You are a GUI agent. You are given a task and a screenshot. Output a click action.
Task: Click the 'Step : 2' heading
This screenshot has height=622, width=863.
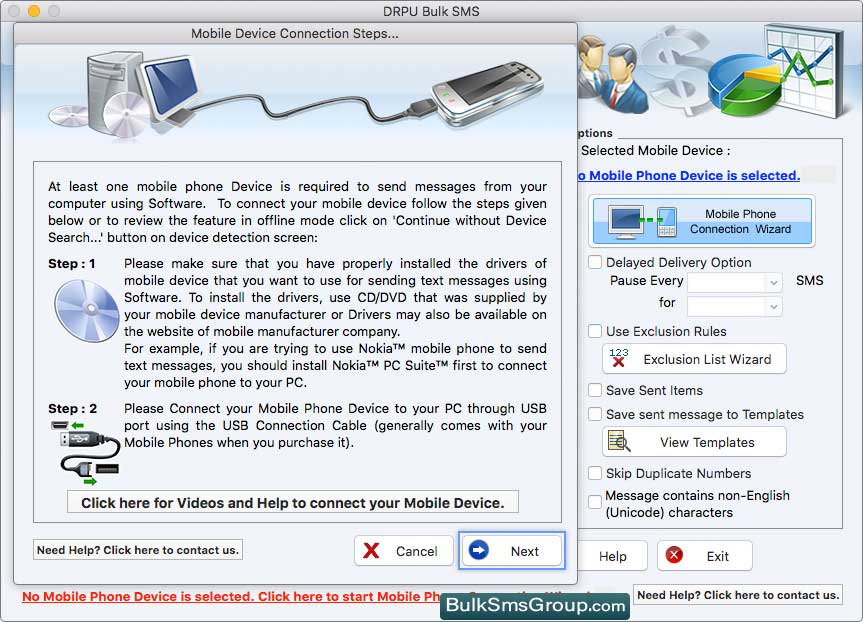coord(72,408)
